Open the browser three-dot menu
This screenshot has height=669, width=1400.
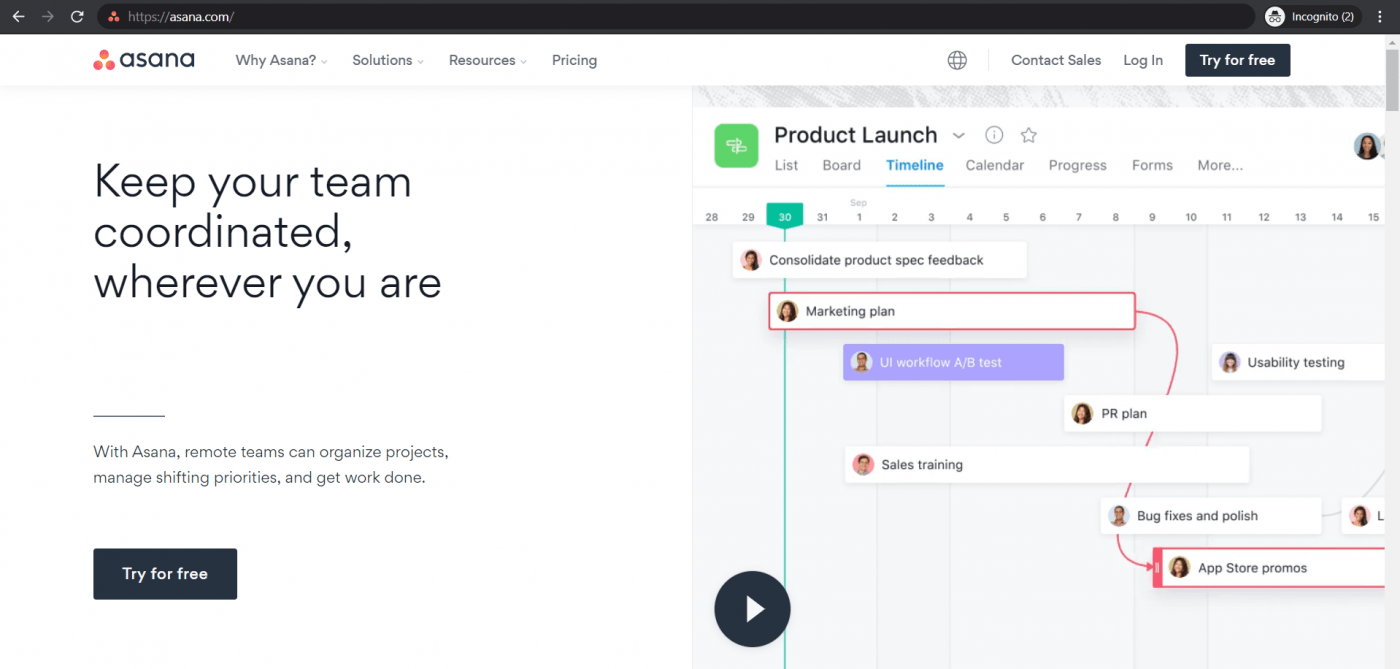1380,17
